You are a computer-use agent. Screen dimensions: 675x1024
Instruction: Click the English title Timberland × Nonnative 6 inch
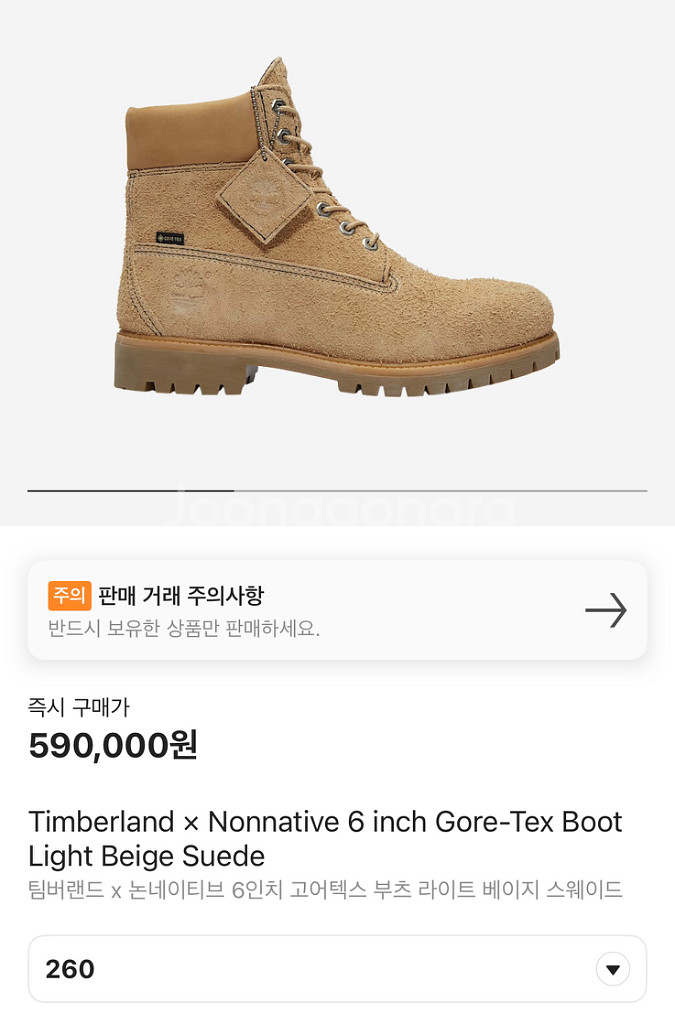pos(325,822)
